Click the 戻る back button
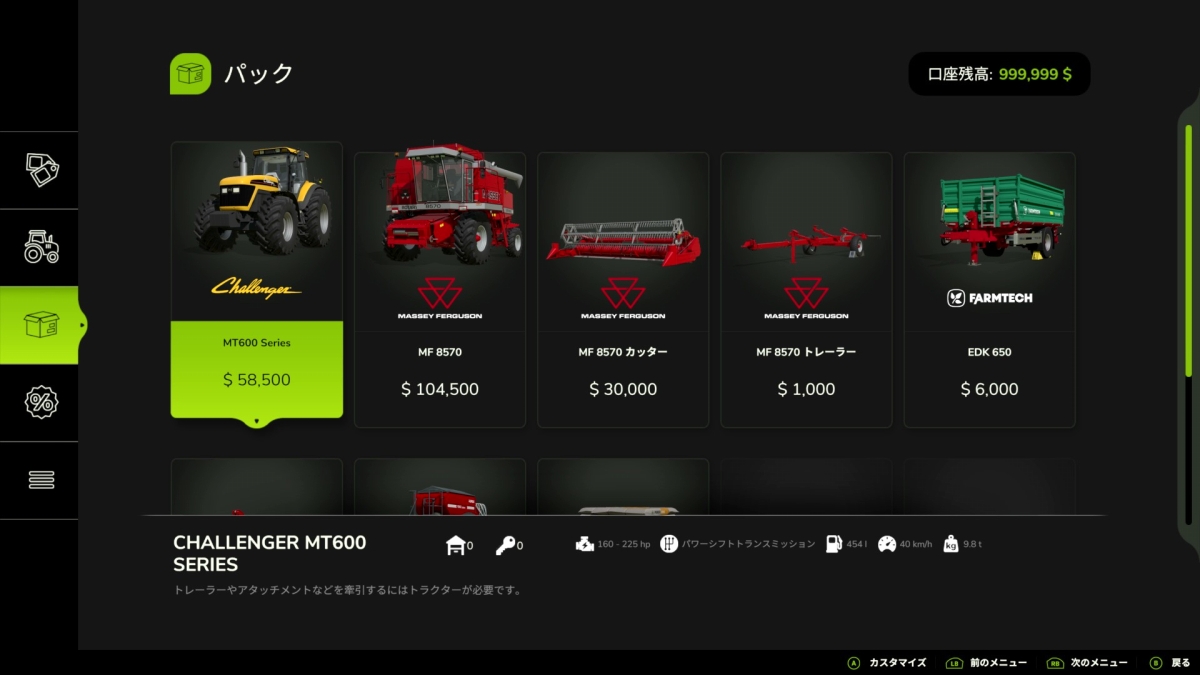 coord(1170,663)
